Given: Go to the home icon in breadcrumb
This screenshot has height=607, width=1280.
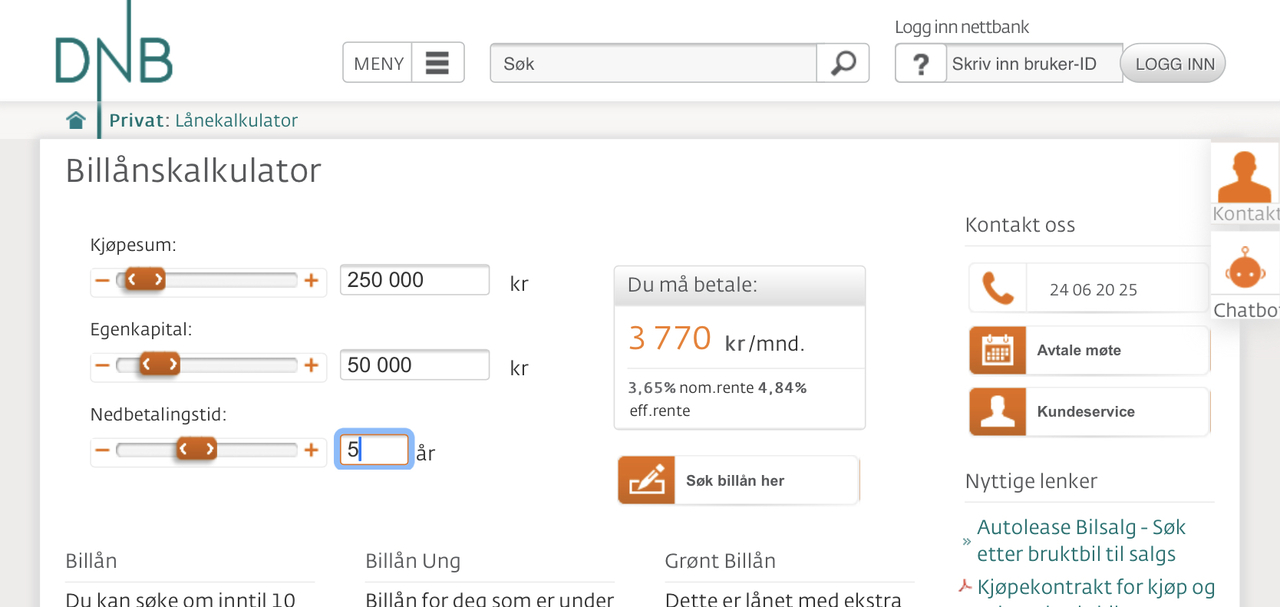Looking at the screenshot, I should click(76, 120).
